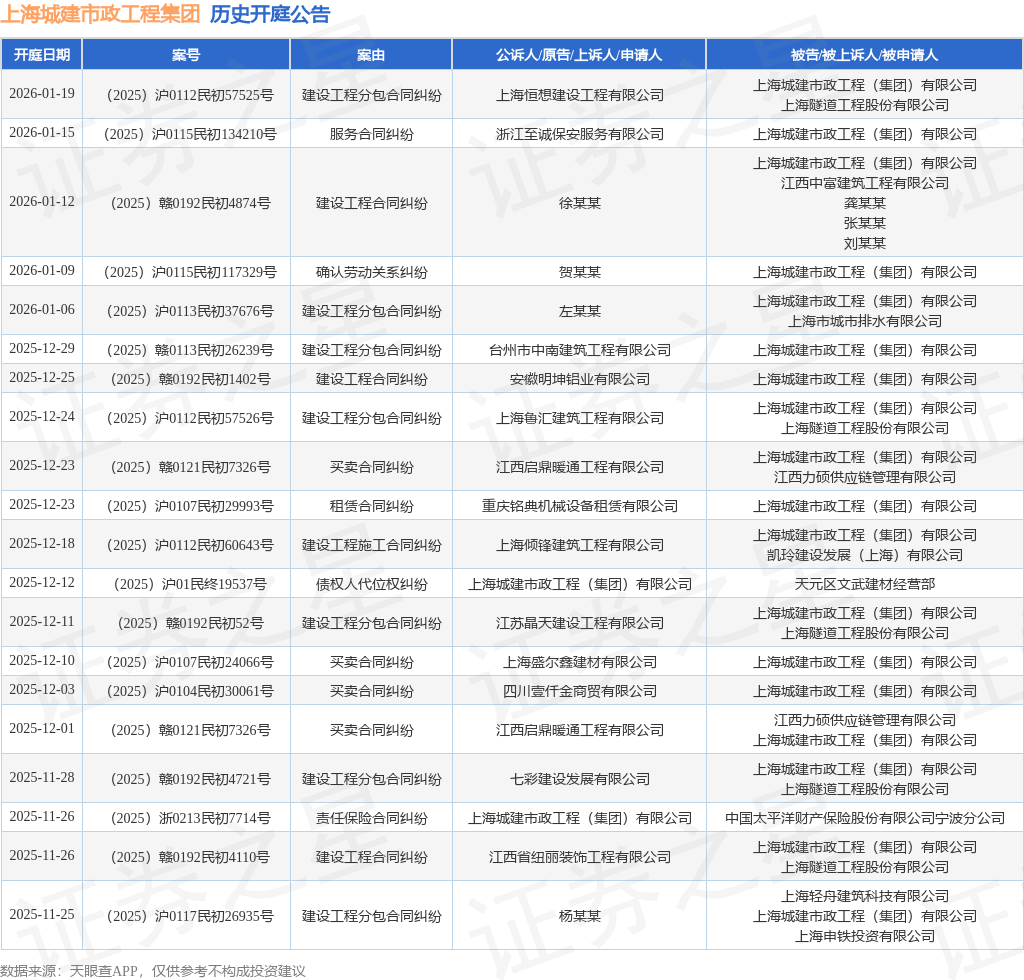
Task: Select case number (2025)赣0192民初1402号
Action: pos(189,379)
